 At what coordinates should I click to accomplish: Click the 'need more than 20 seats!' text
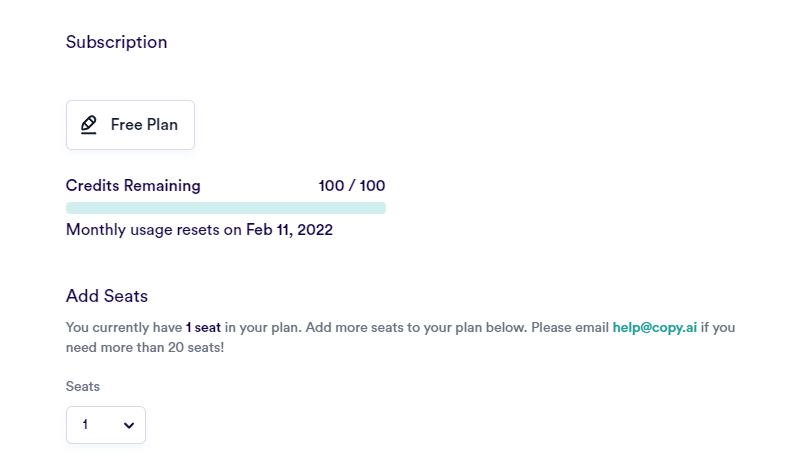[145, 347]
